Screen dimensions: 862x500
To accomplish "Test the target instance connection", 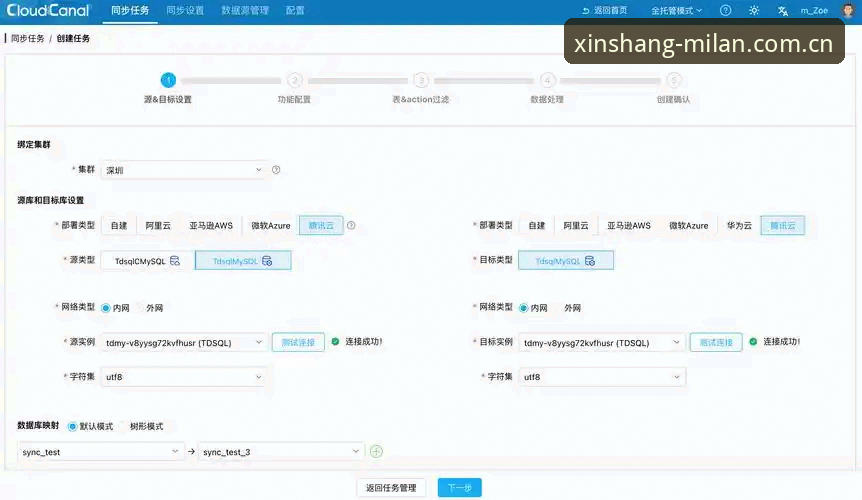I will (x=716, y=342).
